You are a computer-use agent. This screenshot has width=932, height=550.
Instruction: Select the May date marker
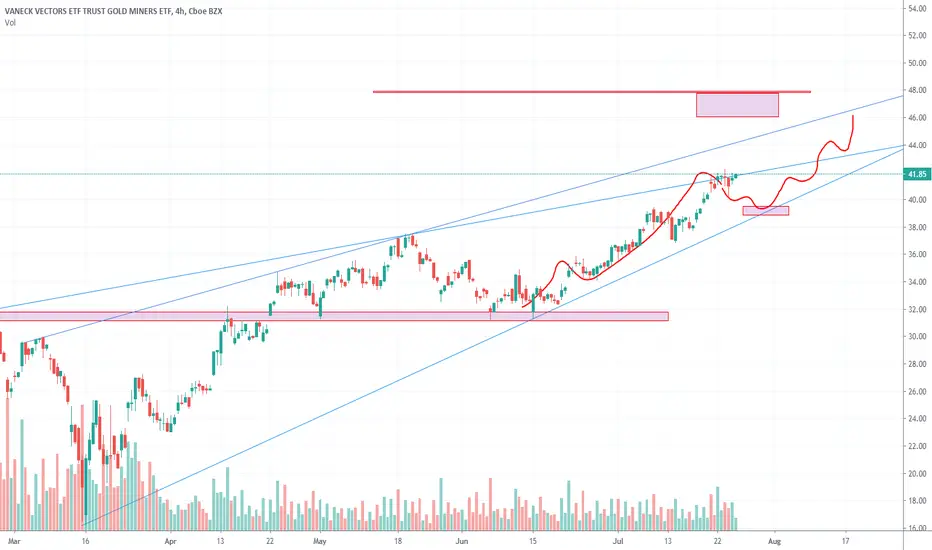coord(320,541)
